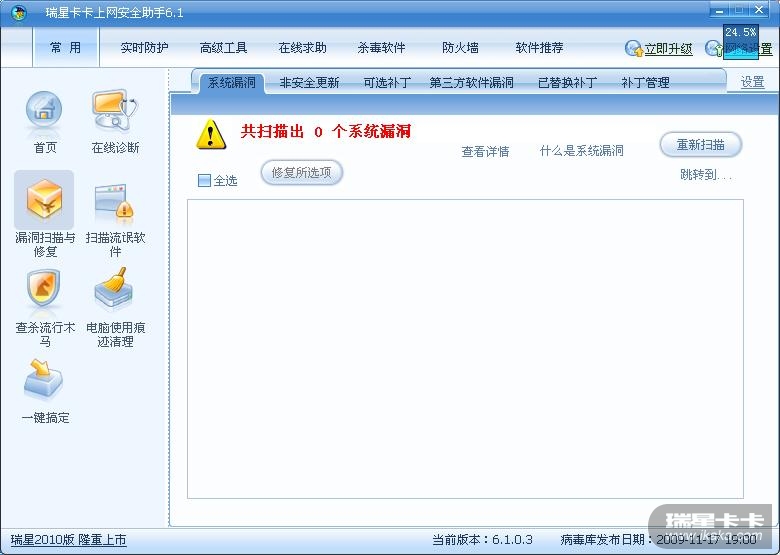This screenshot has width=780, height=555.
Task: Open 网络设置 network settings link
Action: point(749,49)
